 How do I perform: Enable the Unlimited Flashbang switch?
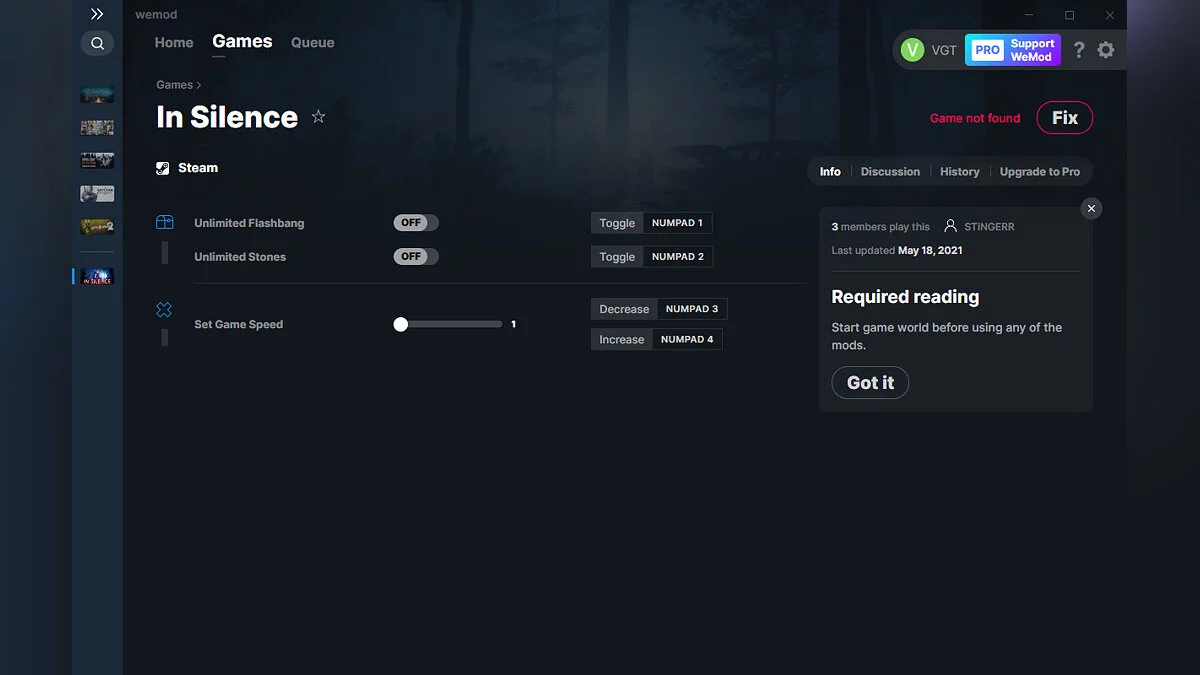click(415, 222)
